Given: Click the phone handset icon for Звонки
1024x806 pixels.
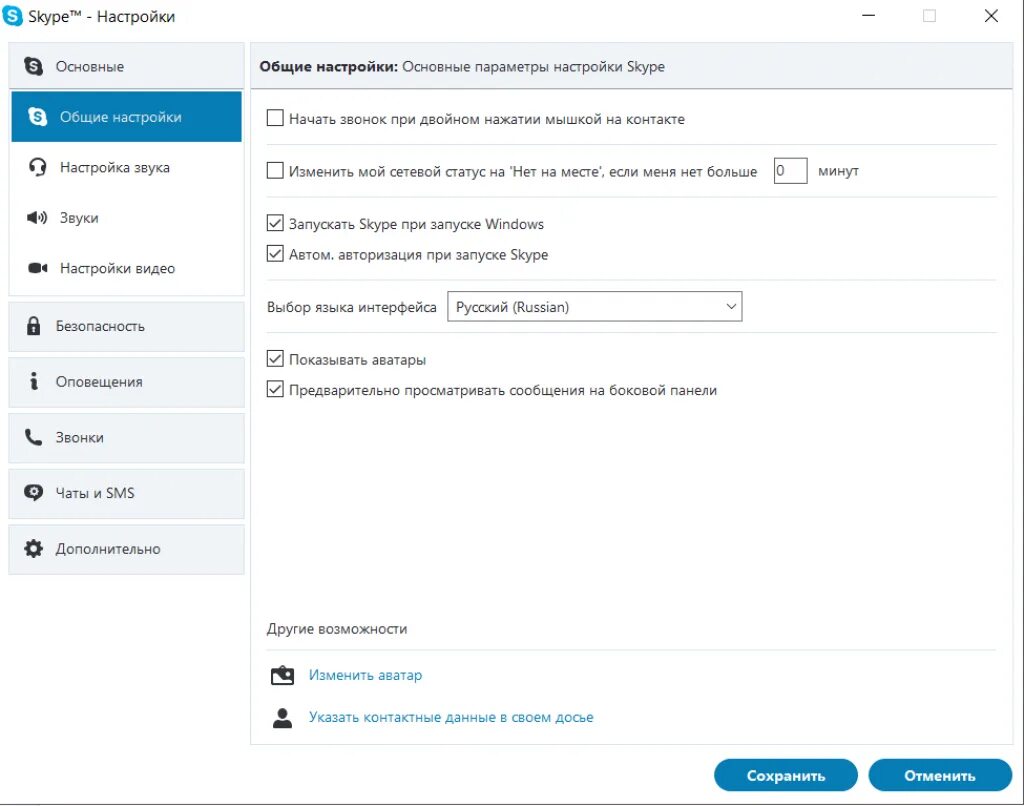Looking at the screenshot, I should (x=34, y=437).
